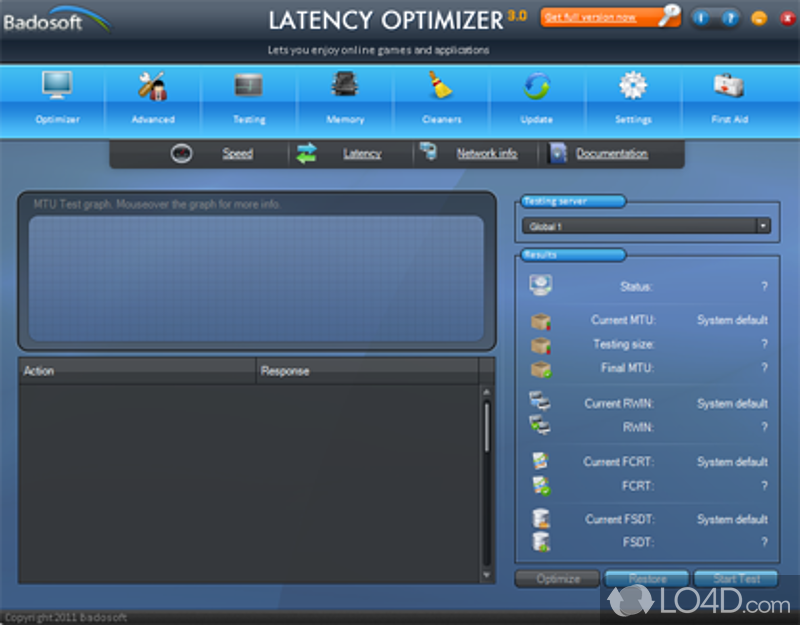800x625 pixels.
Task: Click the scrollbar down arrow in log
Action: [487, 575]
